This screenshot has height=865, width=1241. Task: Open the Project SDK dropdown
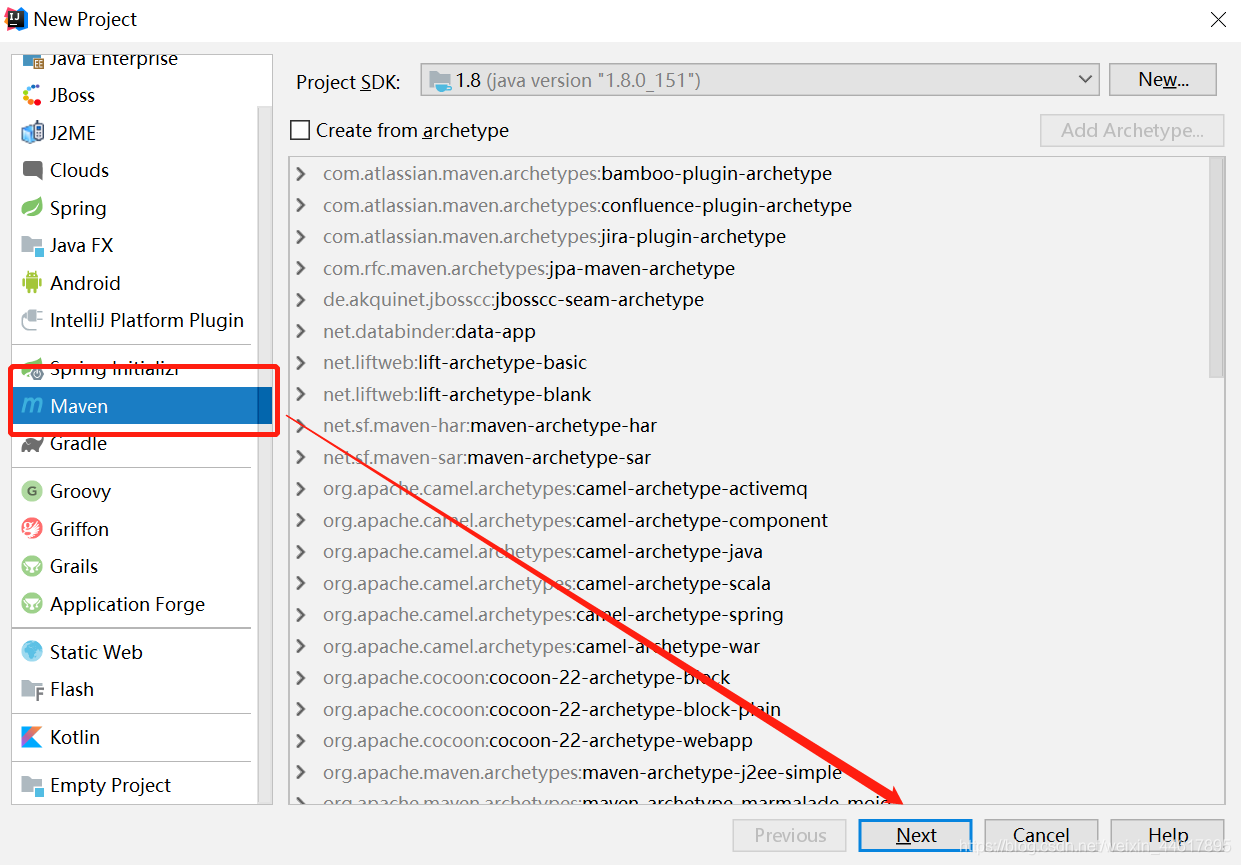pos(760,80)
